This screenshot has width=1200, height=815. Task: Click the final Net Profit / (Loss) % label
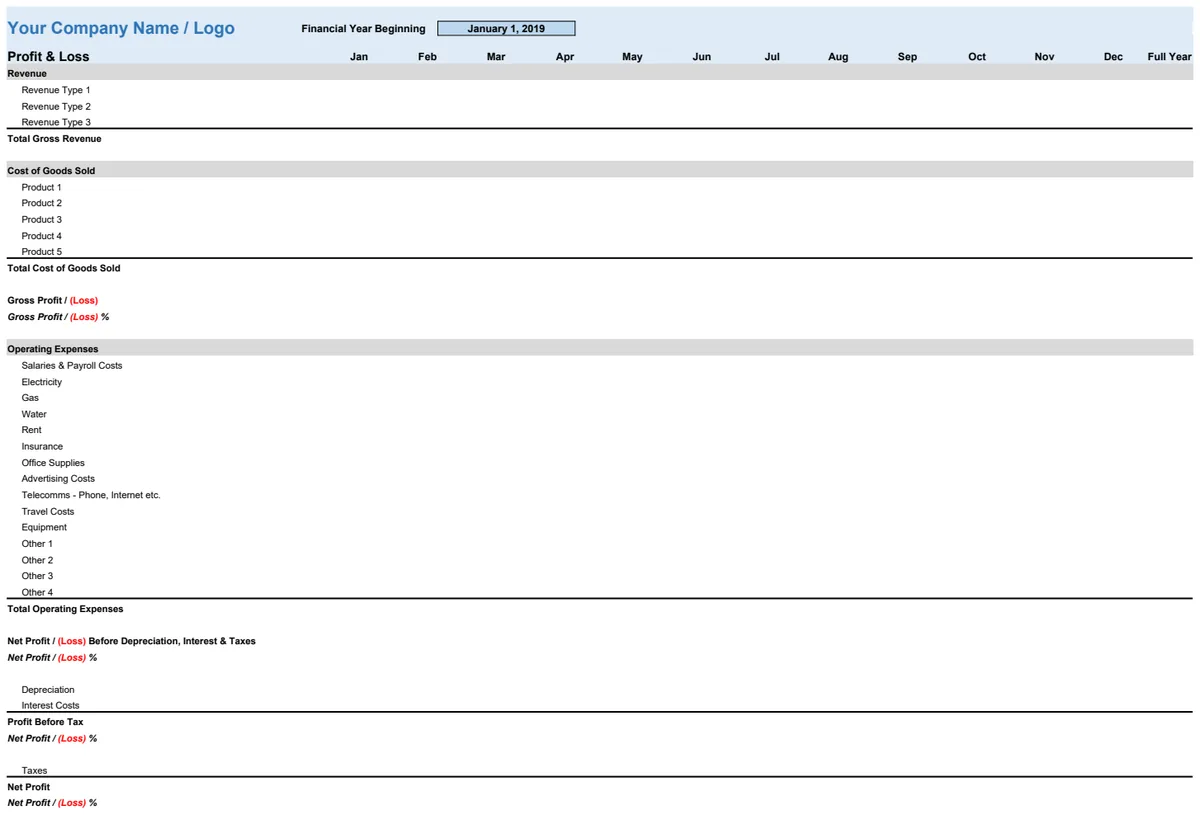coord(52,803)
